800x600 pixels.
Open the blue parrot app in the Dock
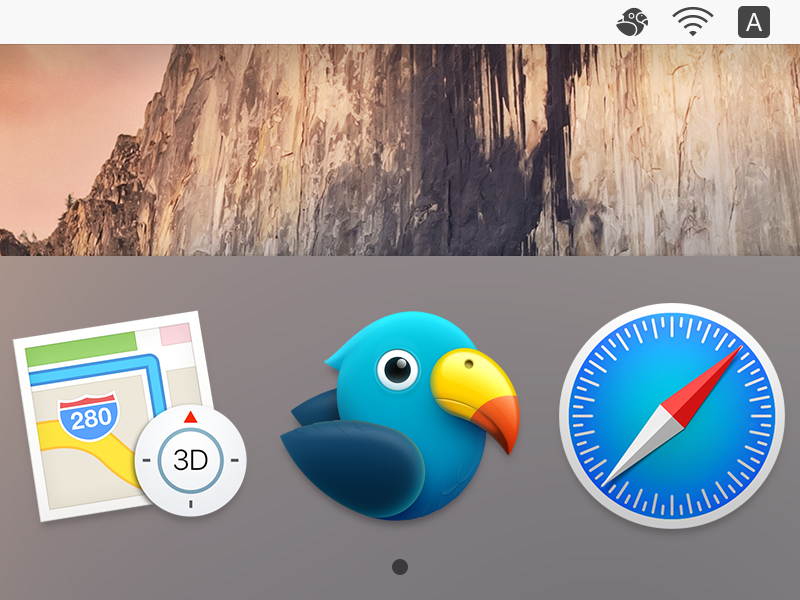400,416
